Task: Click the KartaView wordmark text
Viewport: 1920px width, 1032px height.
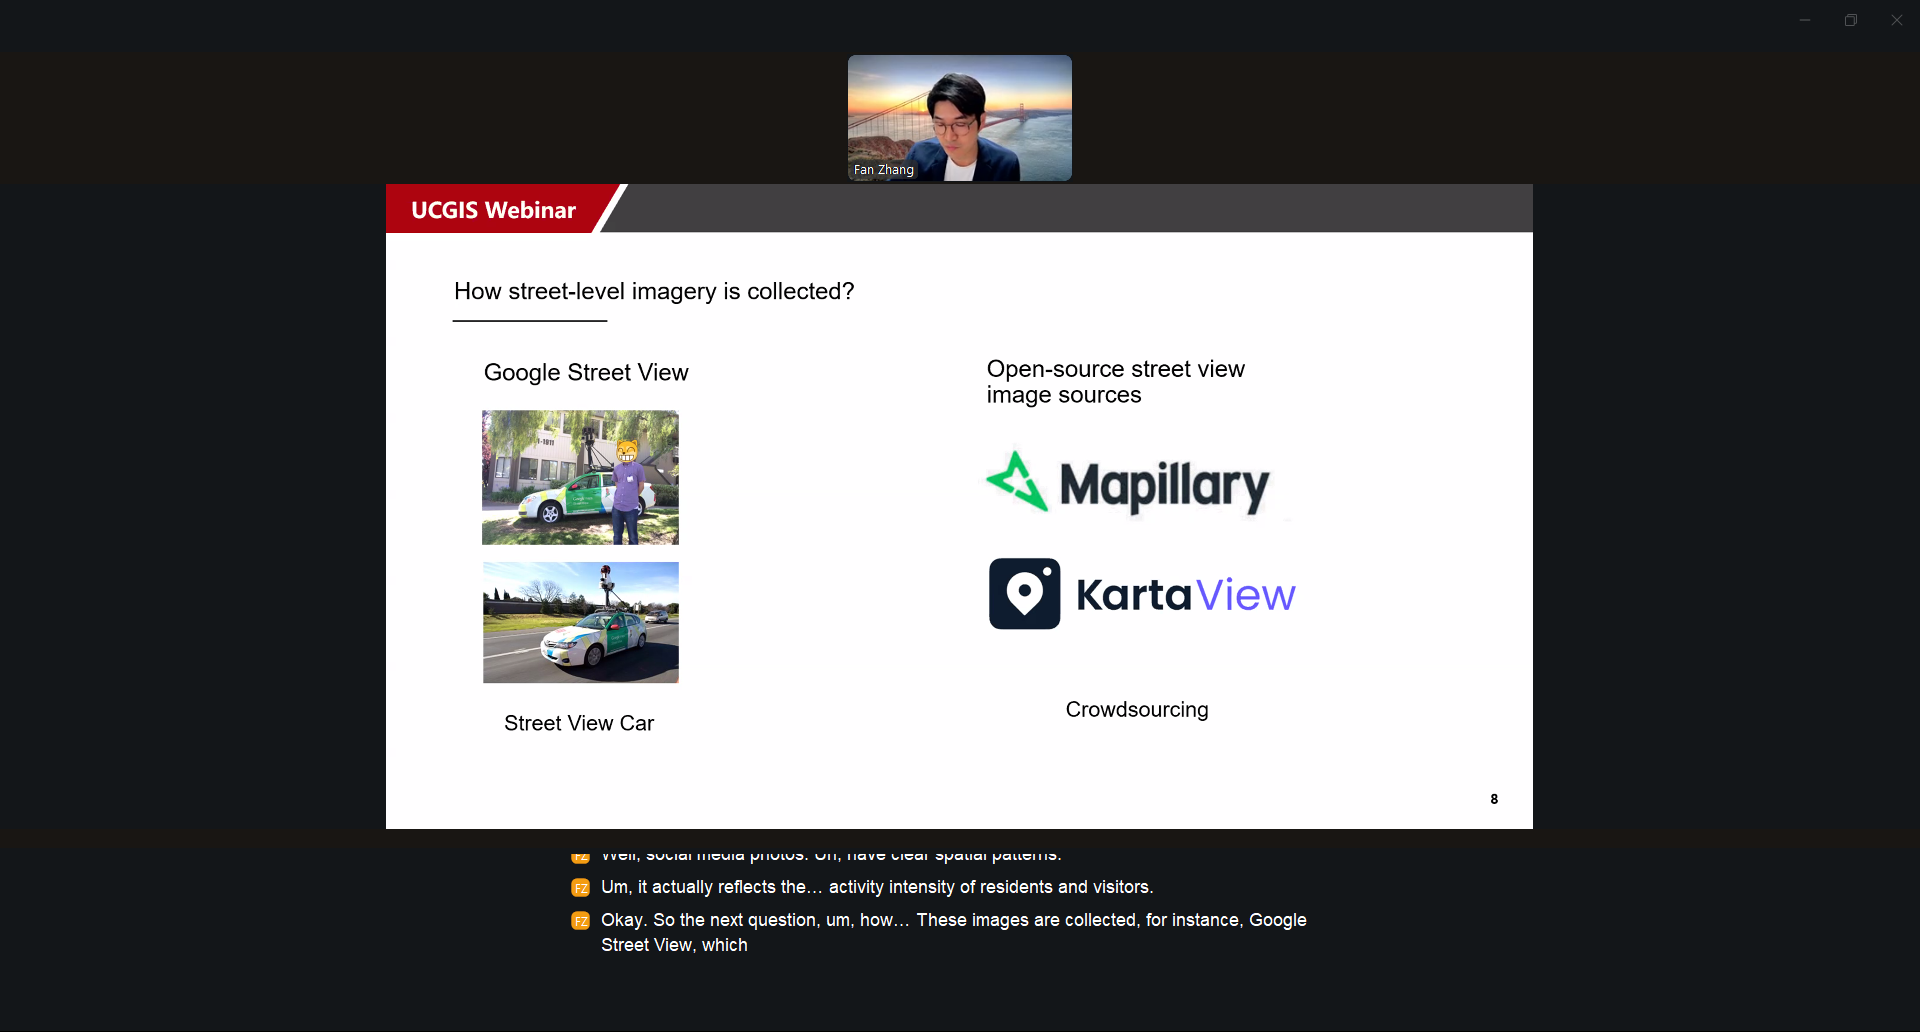Action: pos(1185,595)
